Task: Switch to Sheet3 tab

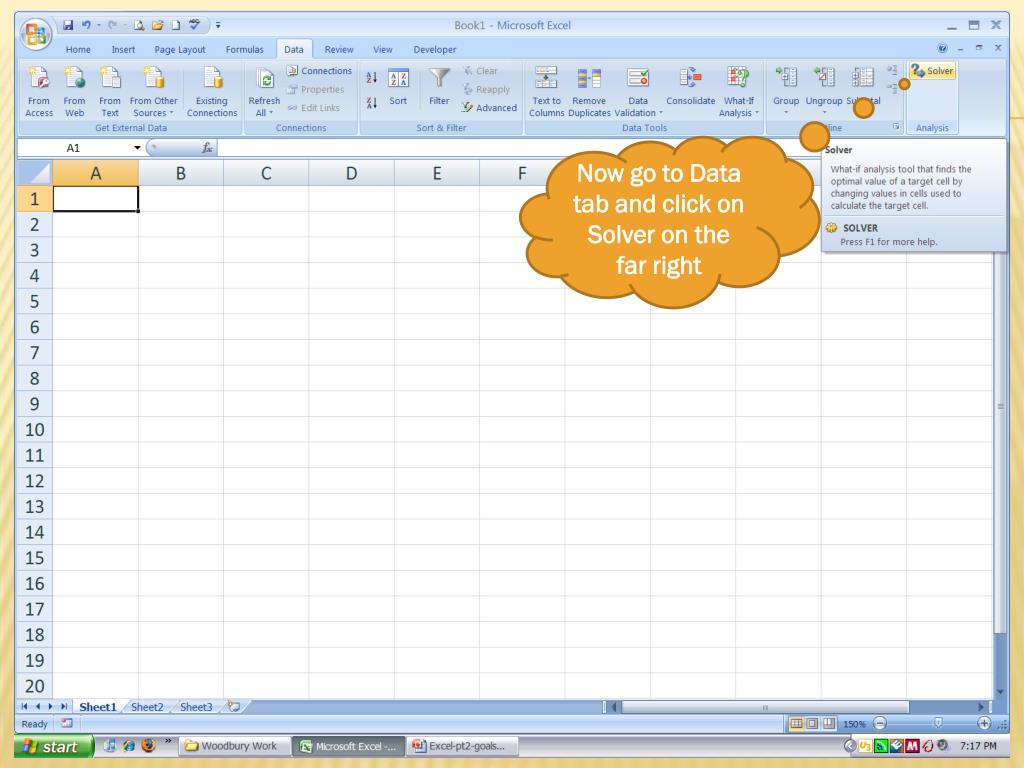Action: coord(196,707)
